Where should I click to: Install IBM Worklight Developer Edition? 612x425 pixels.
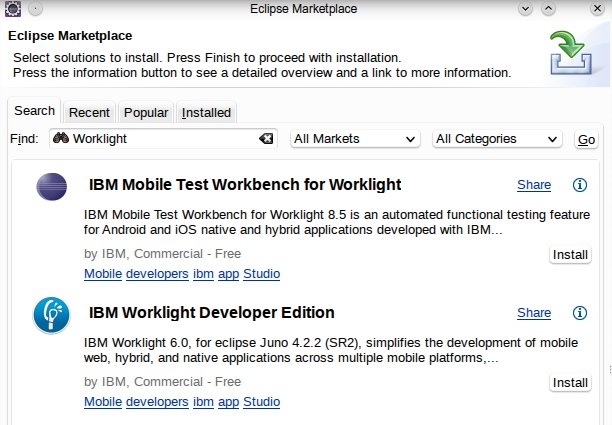[x=570, y=382]
